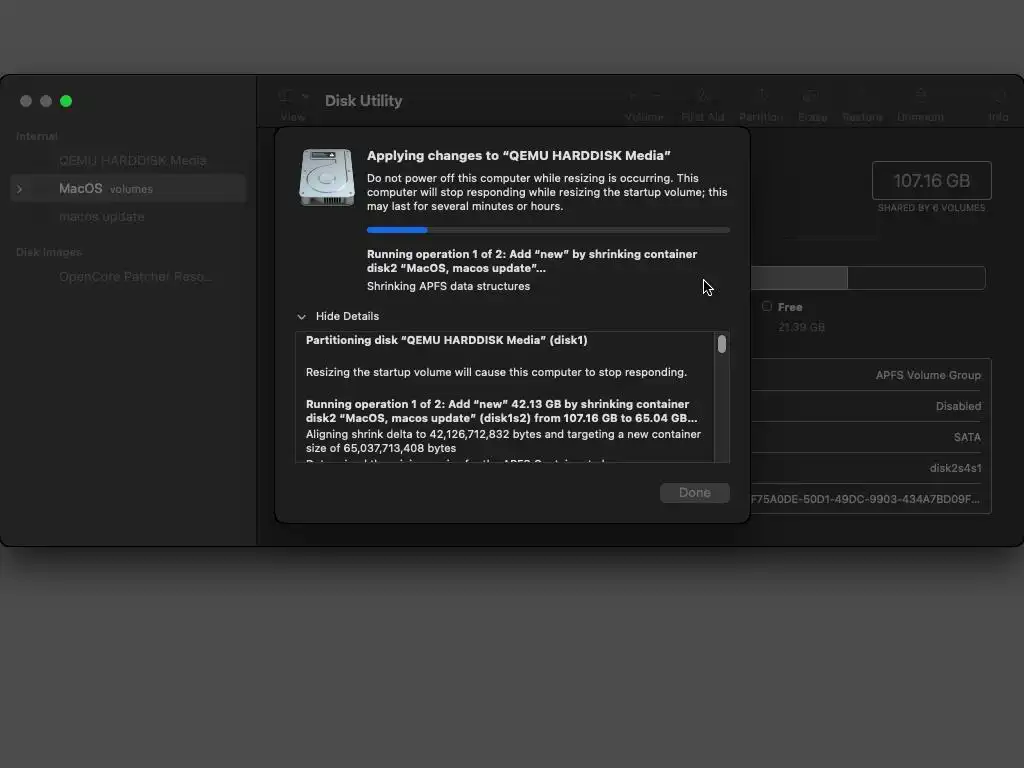
Task: Click the Erase toolbar icon
Action: 812,96
